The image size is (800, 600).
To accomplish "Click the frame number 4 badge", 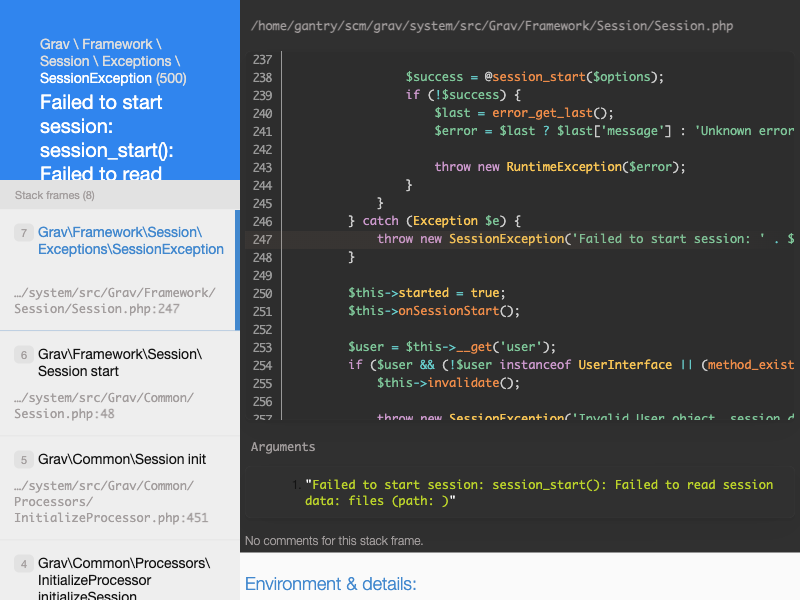I will [x=23, y=564].
